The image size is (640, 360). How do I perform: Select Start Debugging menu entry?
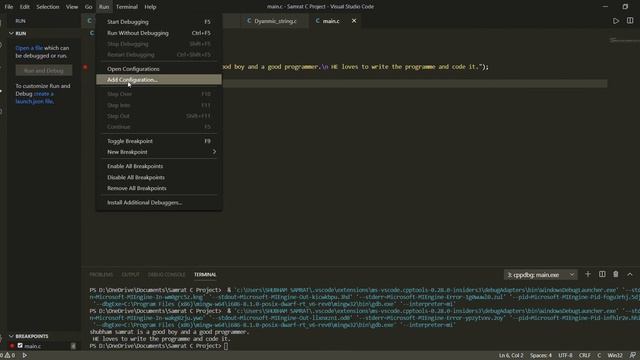click(x=159, y=22)
